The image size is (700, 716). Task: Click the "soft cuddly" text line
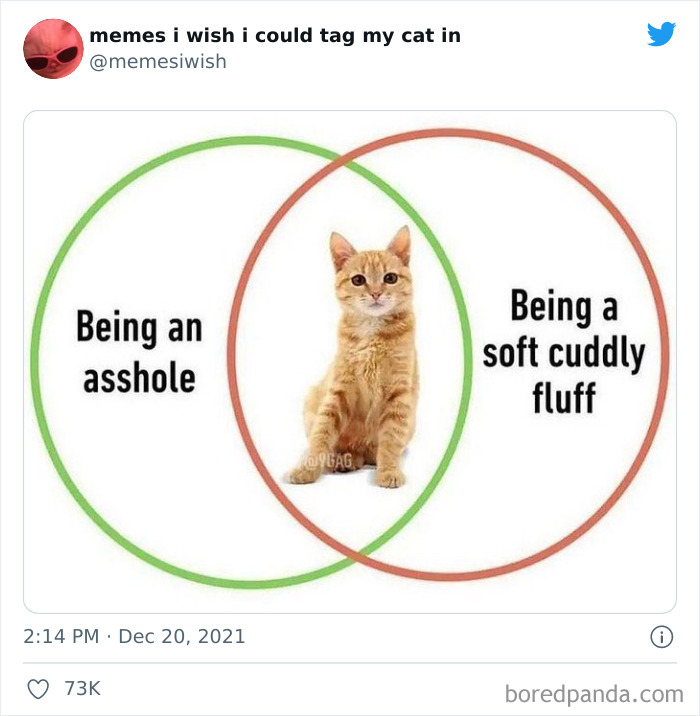[564, 354]
